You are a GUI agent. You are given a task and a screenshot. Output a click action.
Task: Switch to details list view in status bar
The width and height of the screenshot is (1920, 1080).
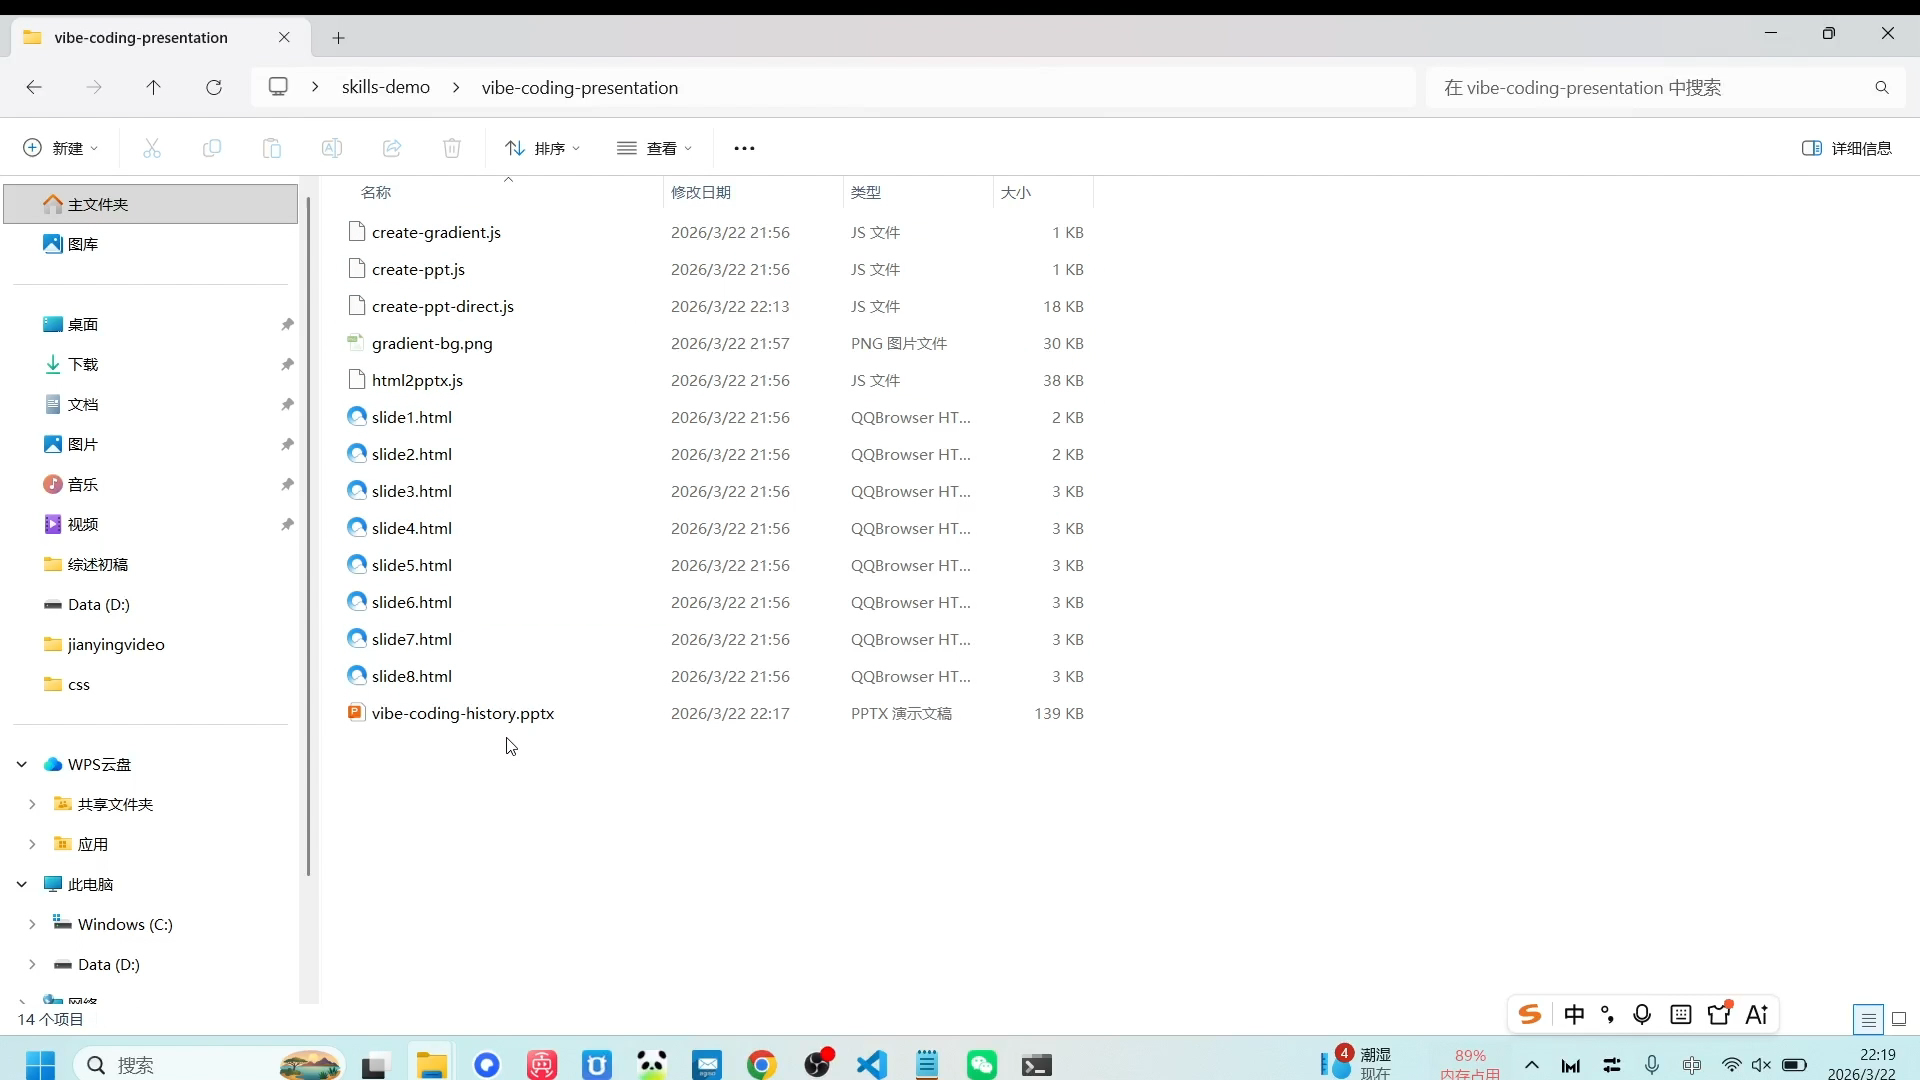coord(1868,1019)
